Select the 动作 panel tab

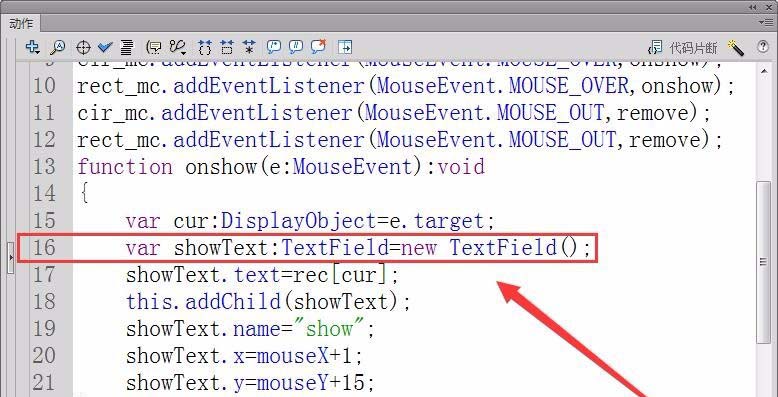click(21, 23)
